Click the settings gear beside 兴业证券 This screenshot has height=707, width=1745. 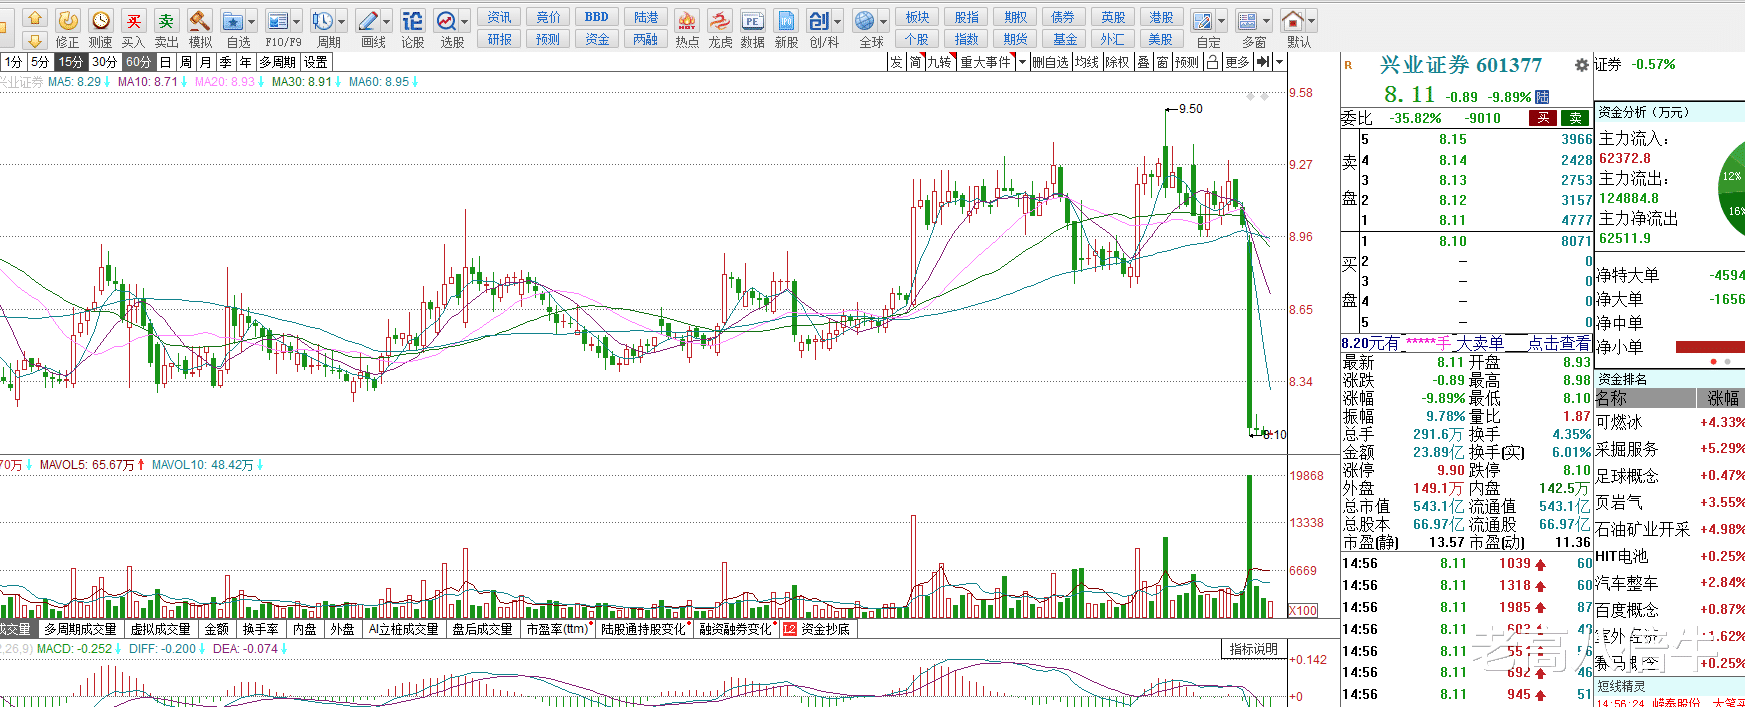pyautogui.click(x=1581, y=65)
